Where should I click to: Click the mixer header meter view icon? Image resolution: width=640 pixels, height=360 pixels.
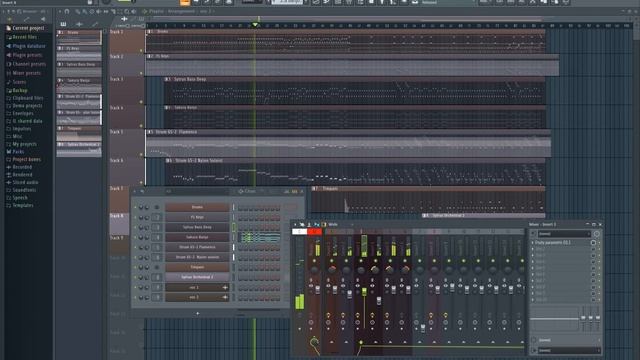tap(324, 224)
